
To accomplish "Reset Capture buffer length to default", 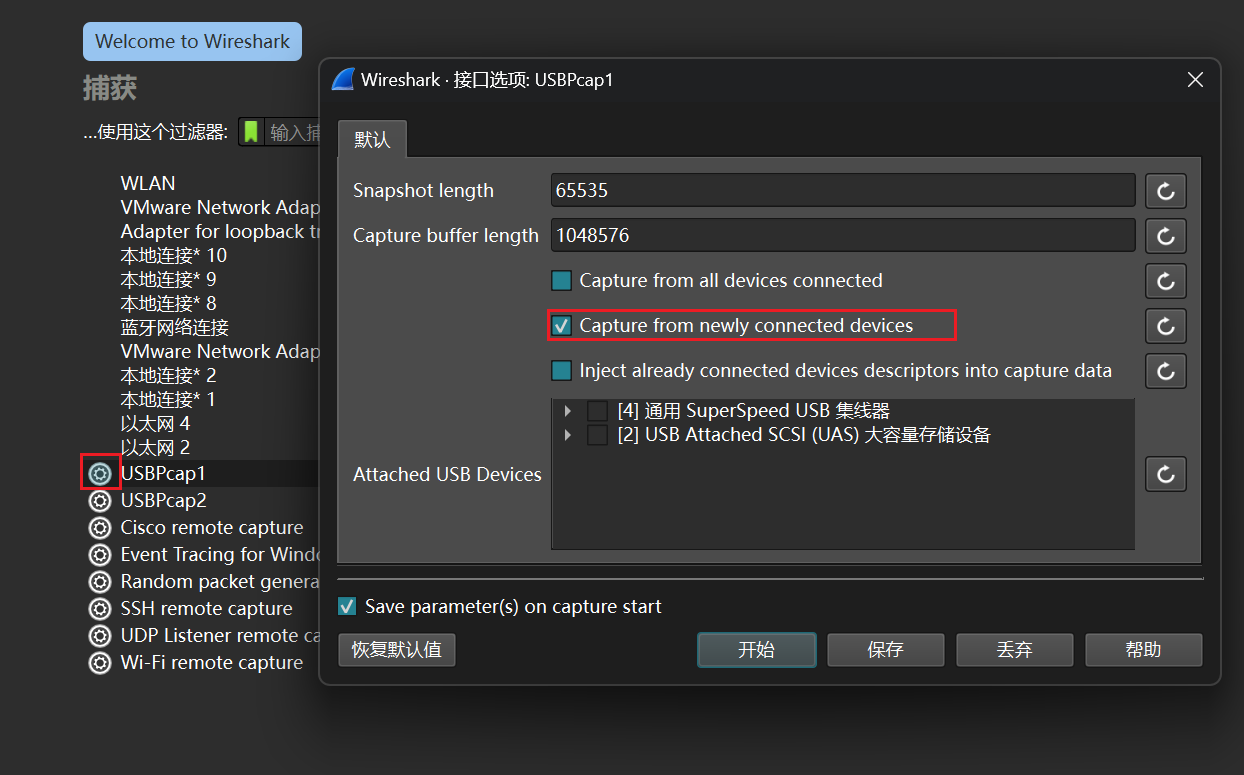I will (x=1166, y=236).
